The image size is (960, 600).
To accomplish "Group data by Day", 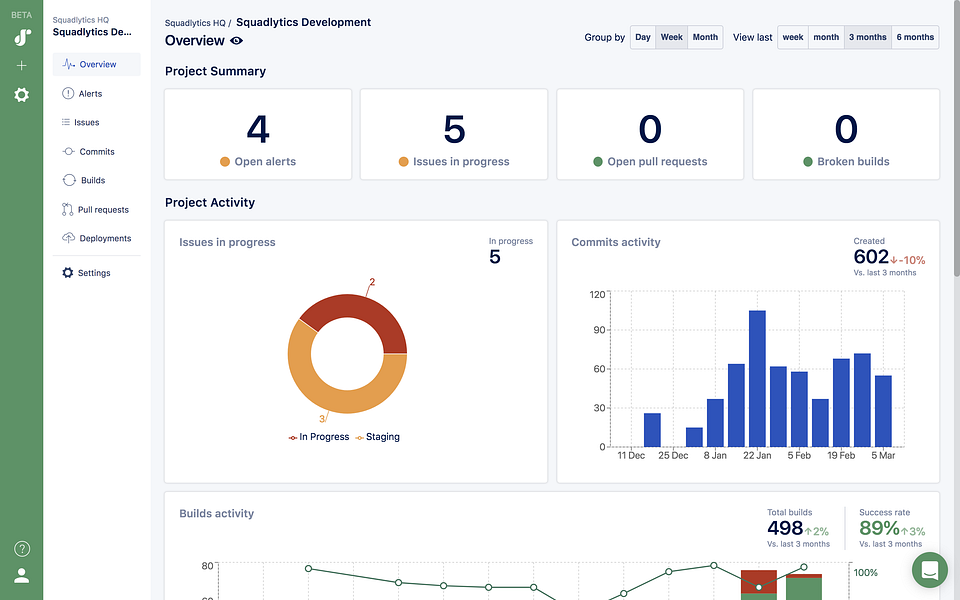I will click(643, 37).
